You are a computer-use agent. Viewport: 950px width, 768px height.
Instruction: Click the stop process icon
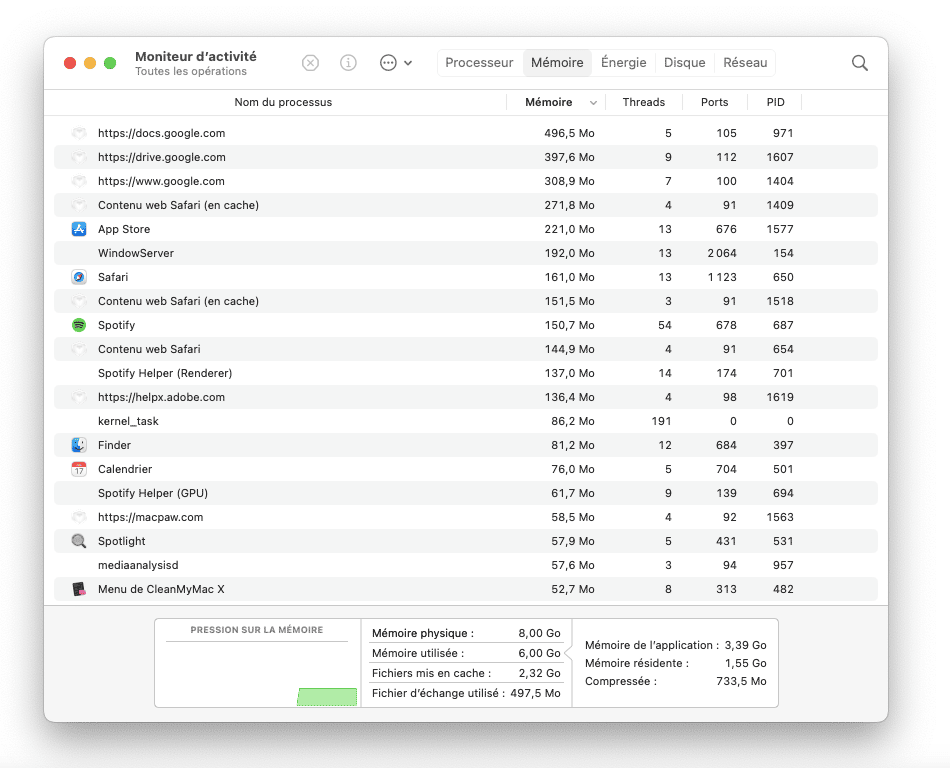pos(310,62)
